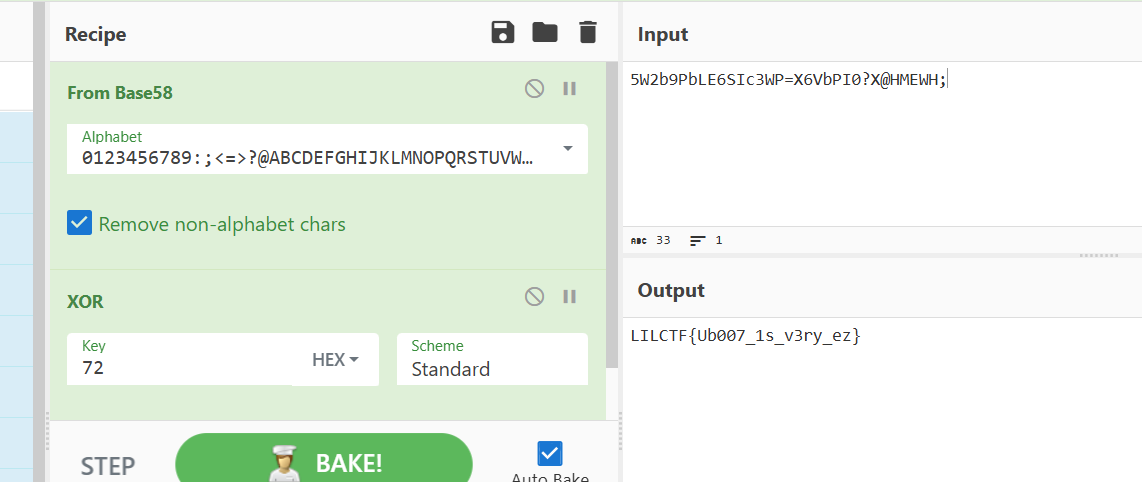The image size is (1142, 482).
Task: Click the Clear recipe trash icon
Action: coord(588,33)
